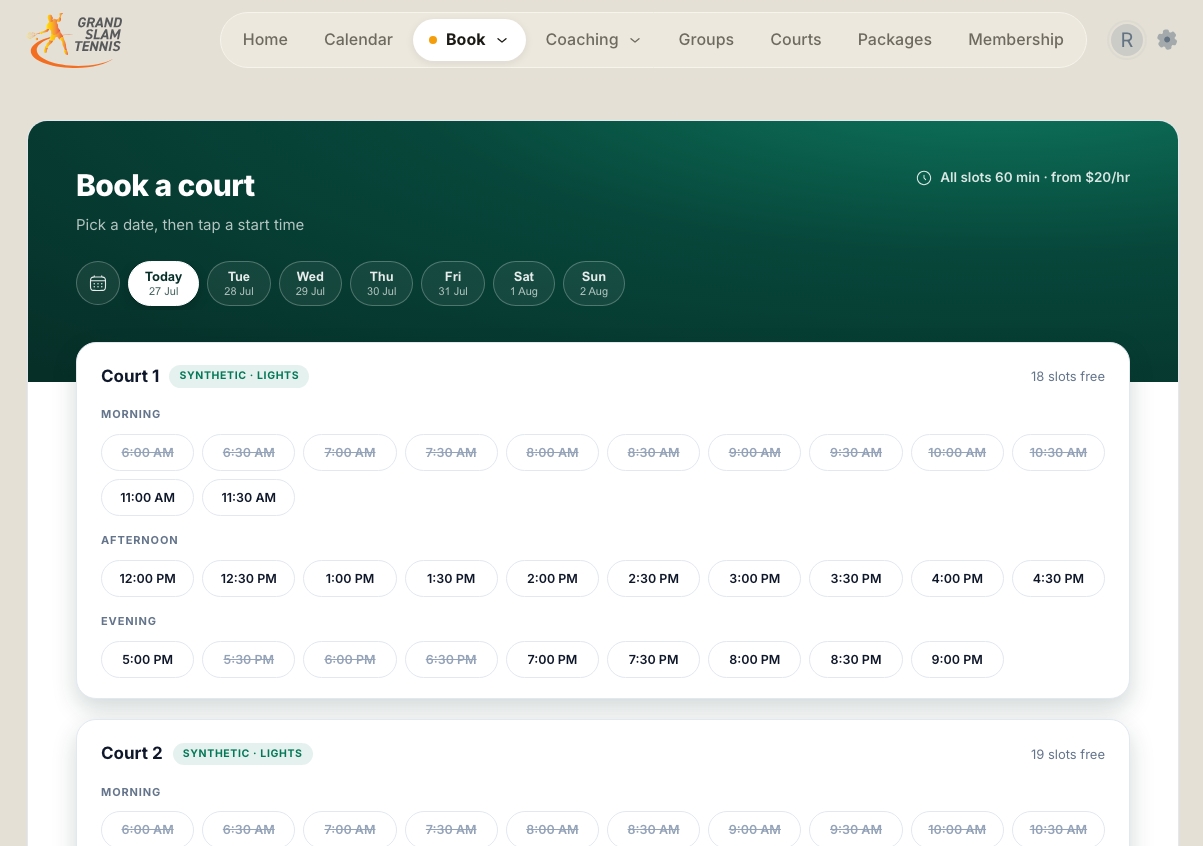Book Court 1 at 3:30 PM

[x=856, y=578]
